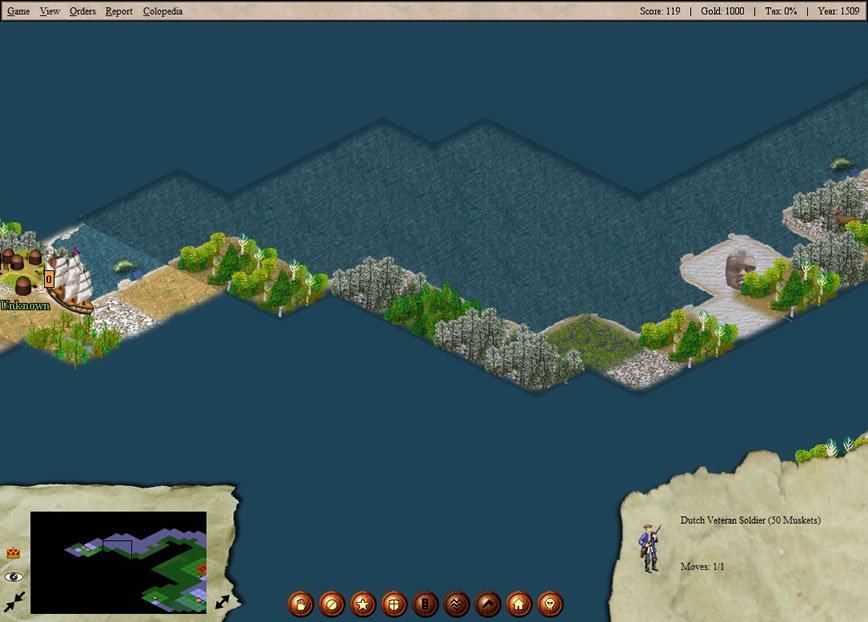The width and height of the screenshot is (868, 622).
Task: Click the fish resource beside the ship
Action: 126,267
